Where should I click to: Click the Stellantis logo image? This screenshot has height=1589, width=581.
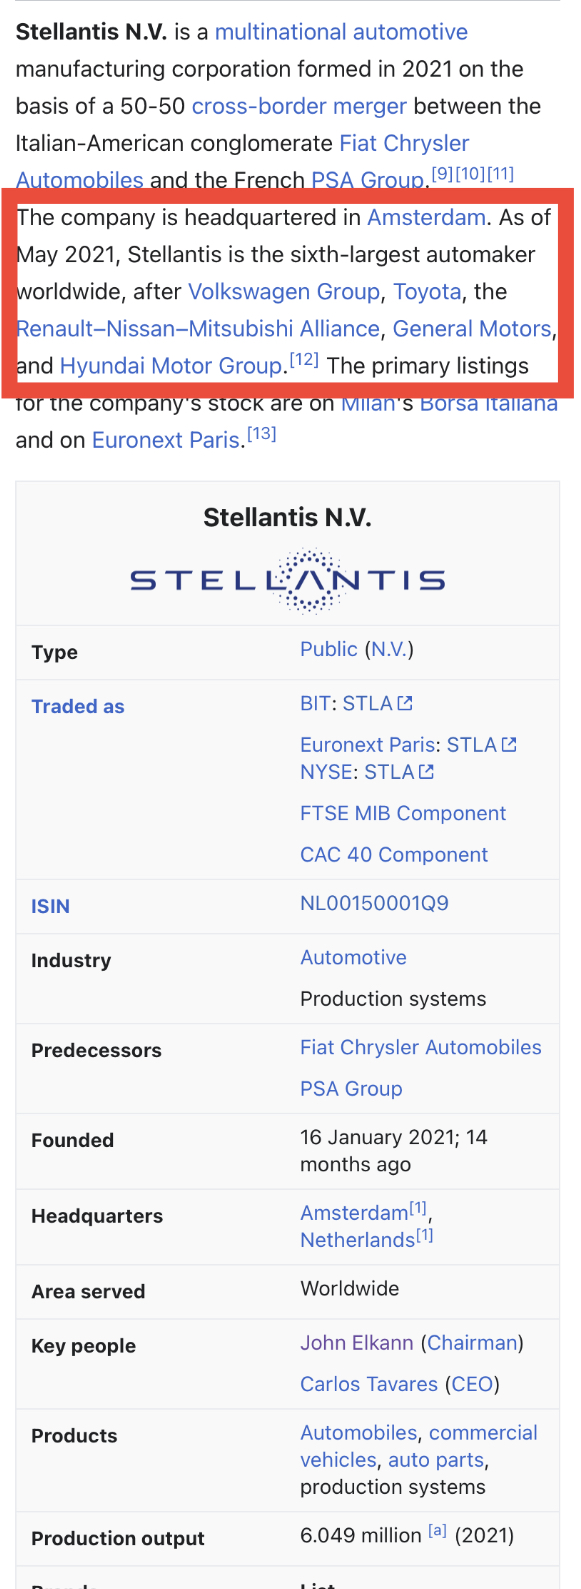coord(287,580)
